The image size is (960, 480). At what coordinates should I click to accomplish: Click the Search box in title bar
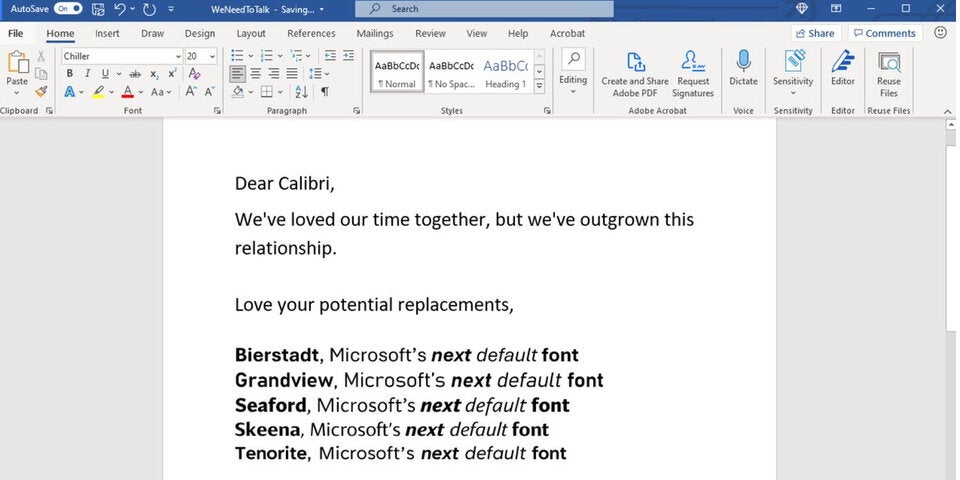(x=484, y=9)
